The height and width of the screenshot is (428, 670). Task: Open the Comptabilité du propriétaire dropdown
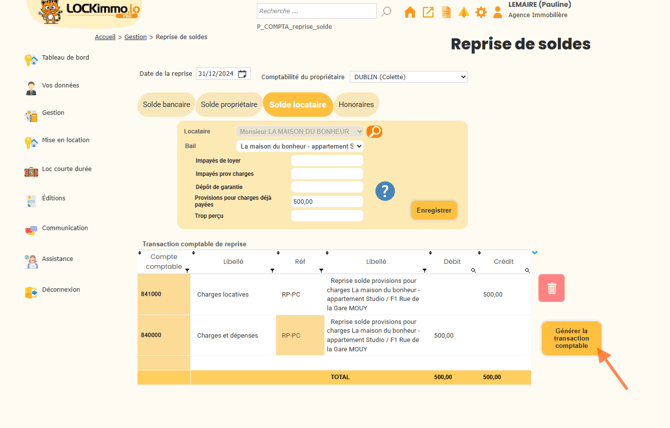tap(408, 77)
